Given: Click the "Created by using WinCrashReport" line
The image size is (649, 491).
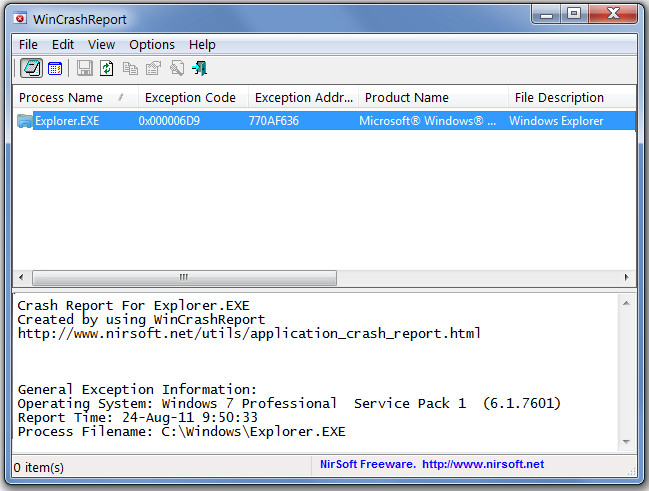Looking at the screenshot, I should click(141, 320).
